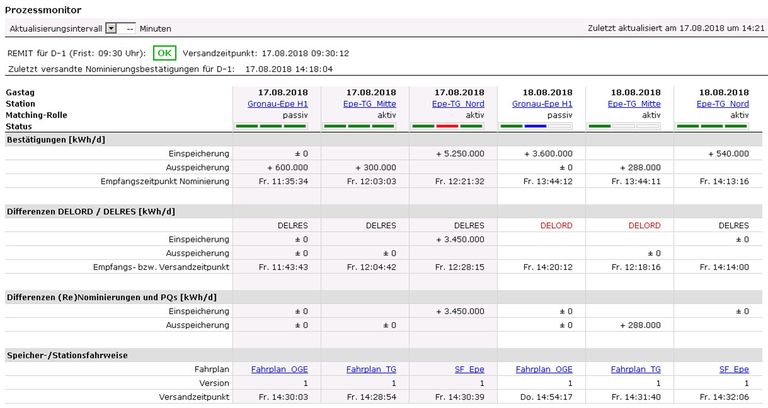Click the Speicher-/Stationsfahrweise section header
Image resolution: width=768 pixels, height=408 pixels.
[70, 354]
